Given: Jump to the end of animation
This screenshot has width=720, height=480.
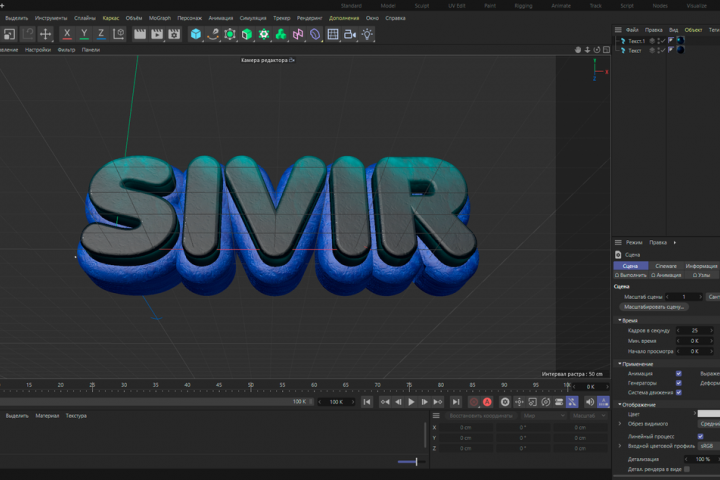Looking at the screenshot, I should 456,402.
